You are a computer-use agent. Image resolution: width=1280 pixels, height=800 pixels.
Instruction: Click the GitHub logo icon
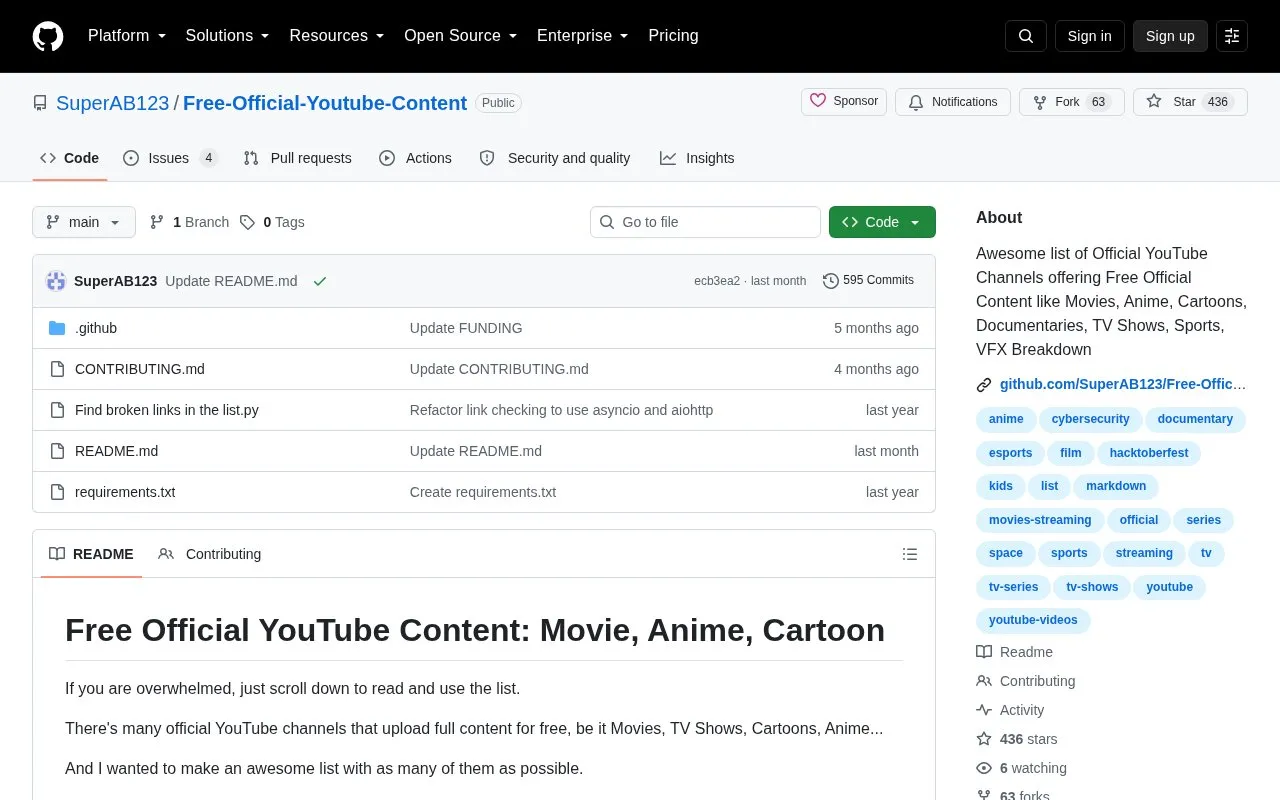tap(48, 36)
